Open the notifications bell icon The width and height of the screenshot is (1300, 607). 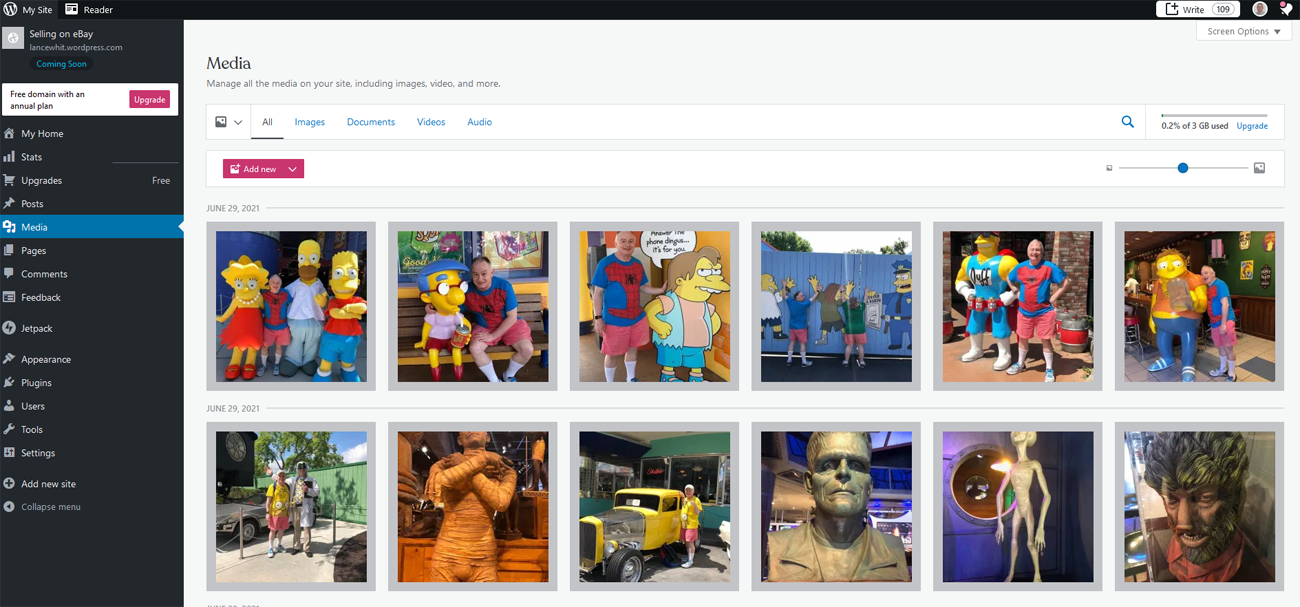pyautogui.click(x=1287, y=9)
